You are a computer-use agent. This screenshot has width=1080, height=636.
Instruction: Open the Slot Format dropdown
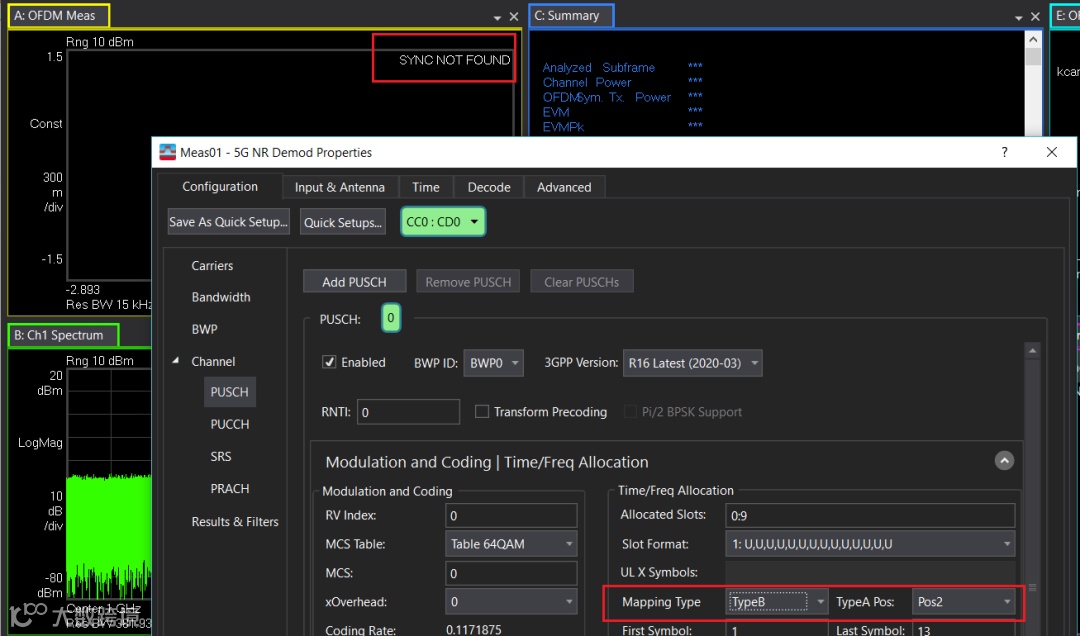(870, 544)
